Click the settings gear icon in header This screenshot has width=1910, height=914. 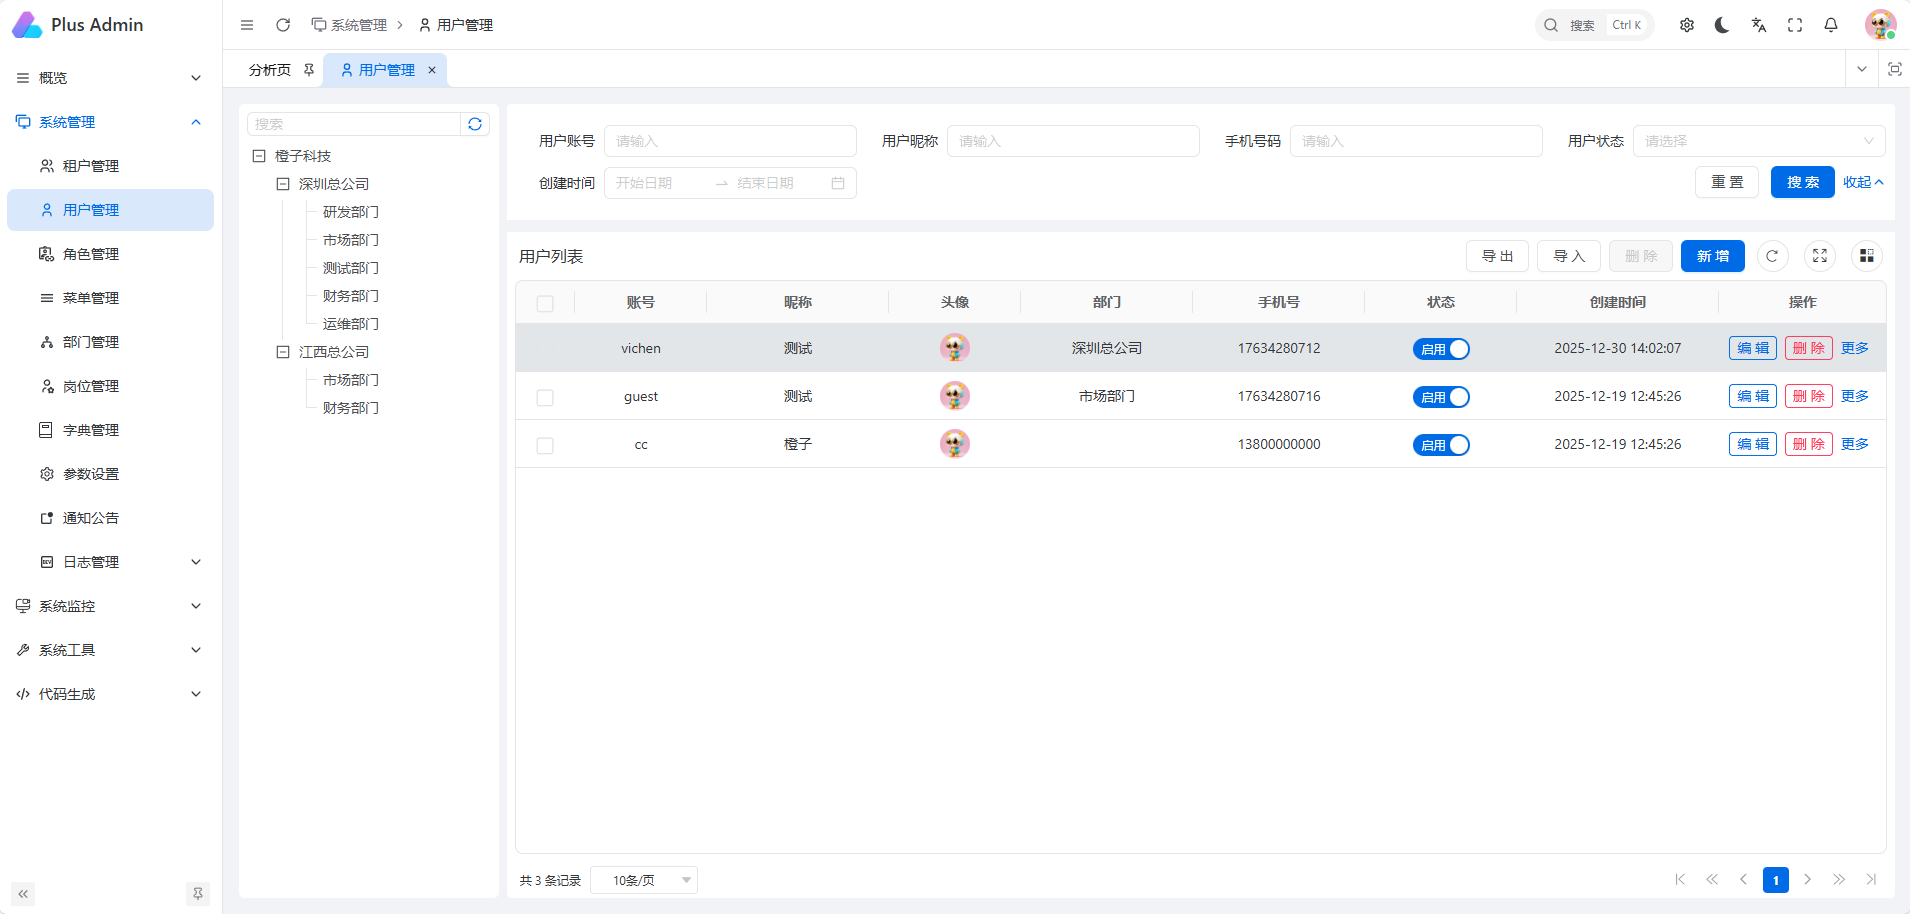tap(1687, 25)
